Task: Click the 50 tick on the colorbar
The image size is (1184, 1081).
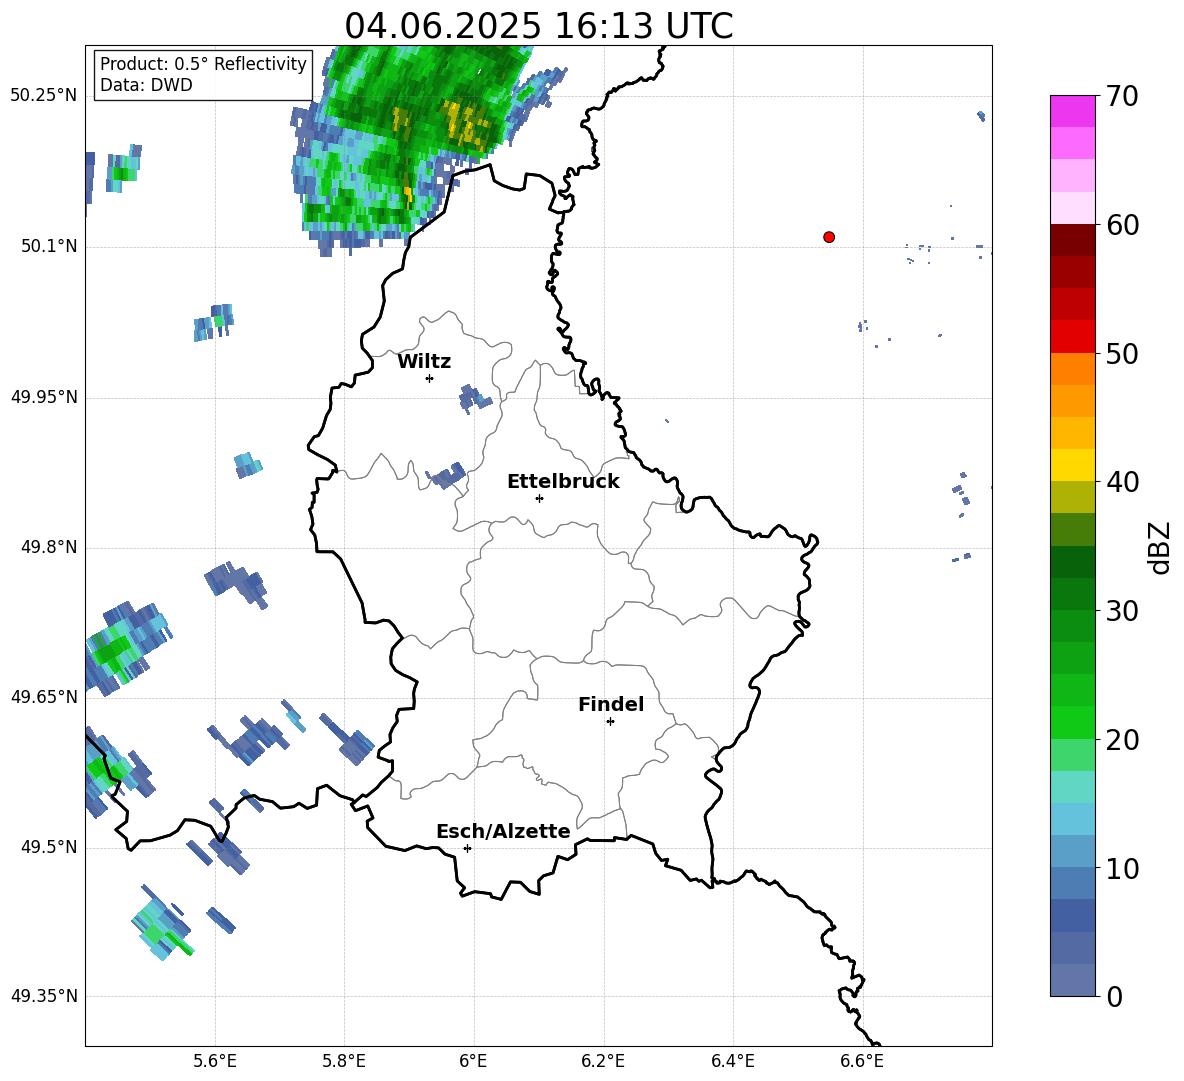Action: [x=1122, y=353]
